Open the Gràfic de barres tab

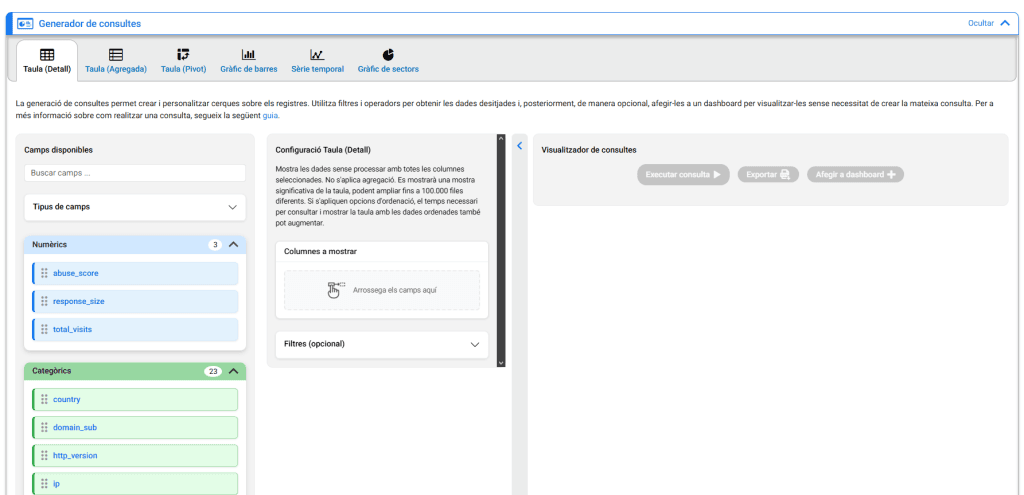coord(248,60)
